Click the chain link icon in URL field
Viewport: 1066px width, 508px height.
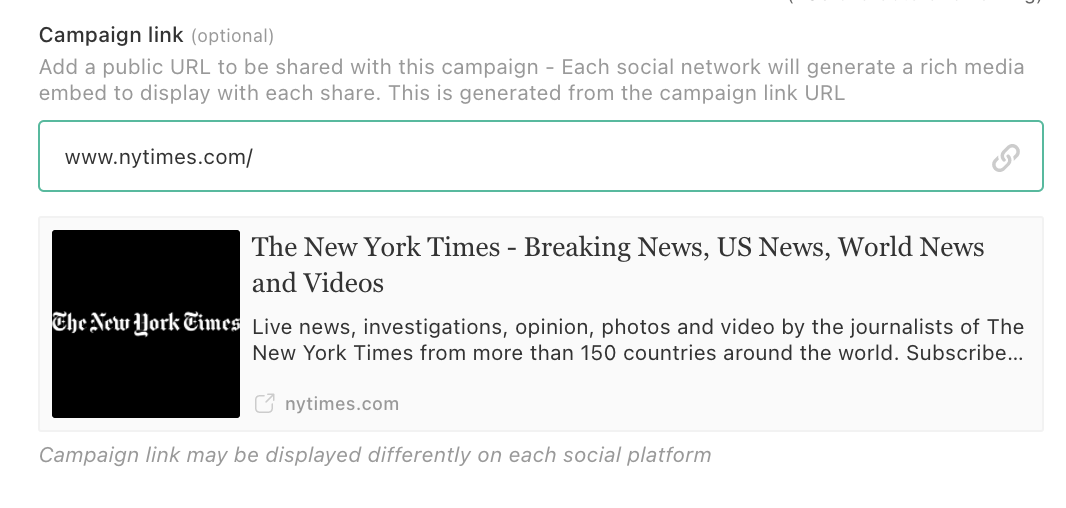tap(1005, 157)
